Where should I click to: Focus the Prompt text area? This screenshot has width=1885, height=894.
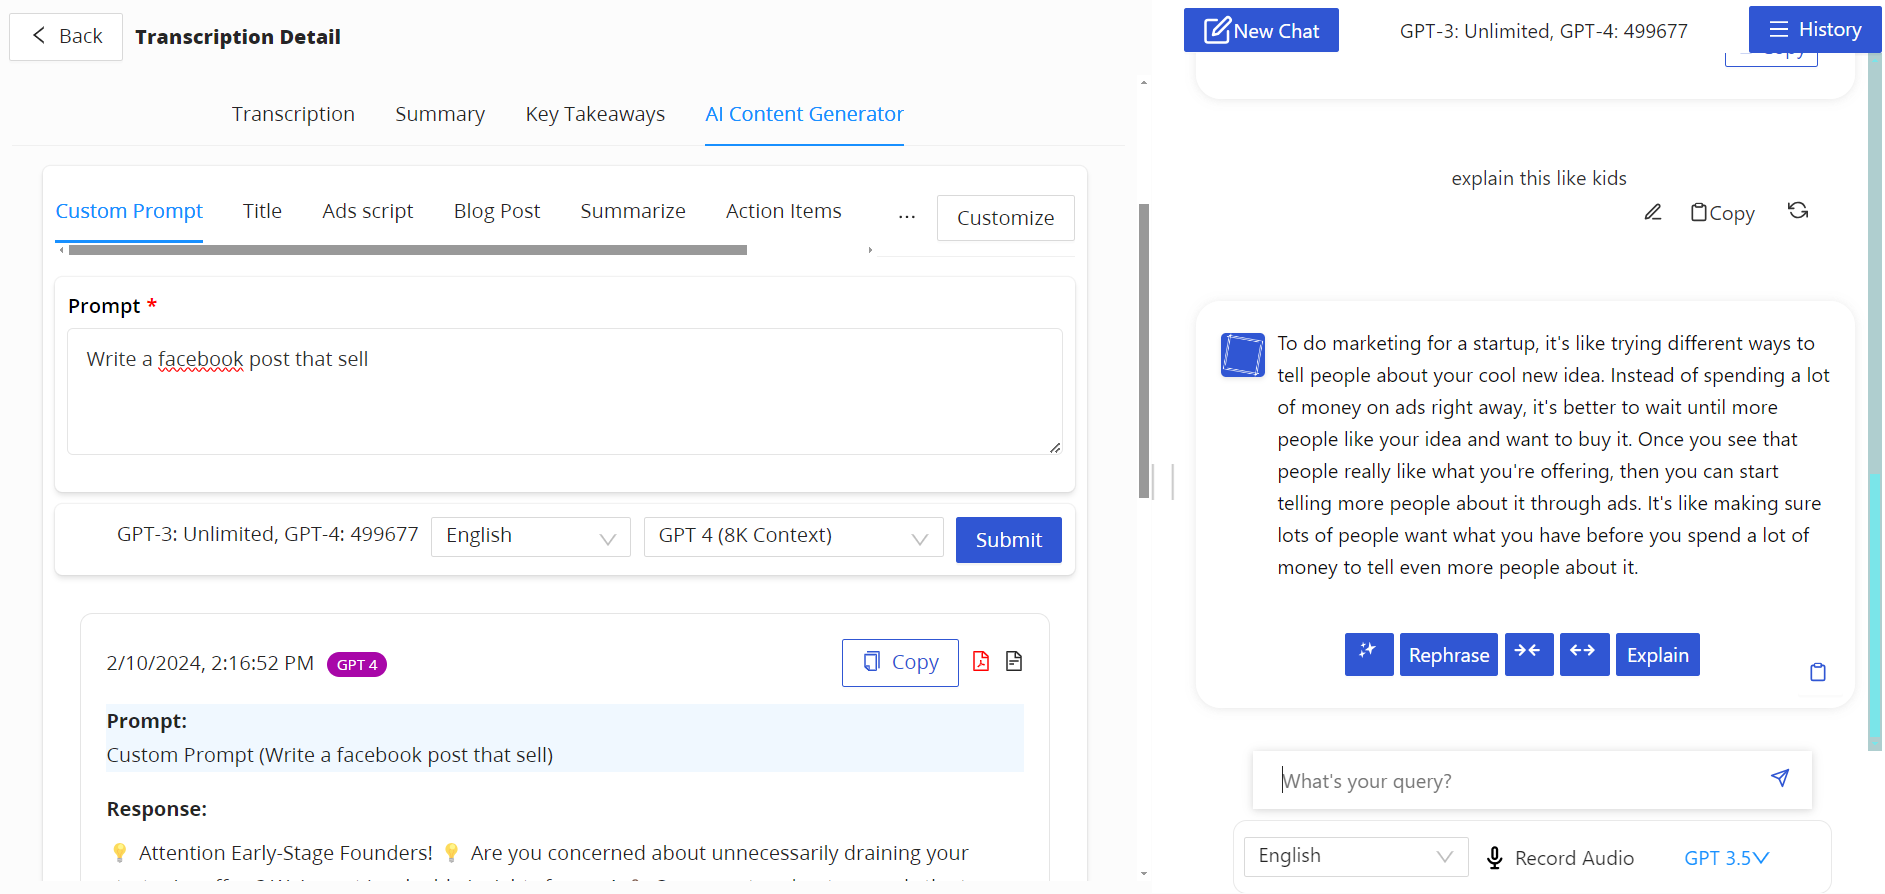564,391
